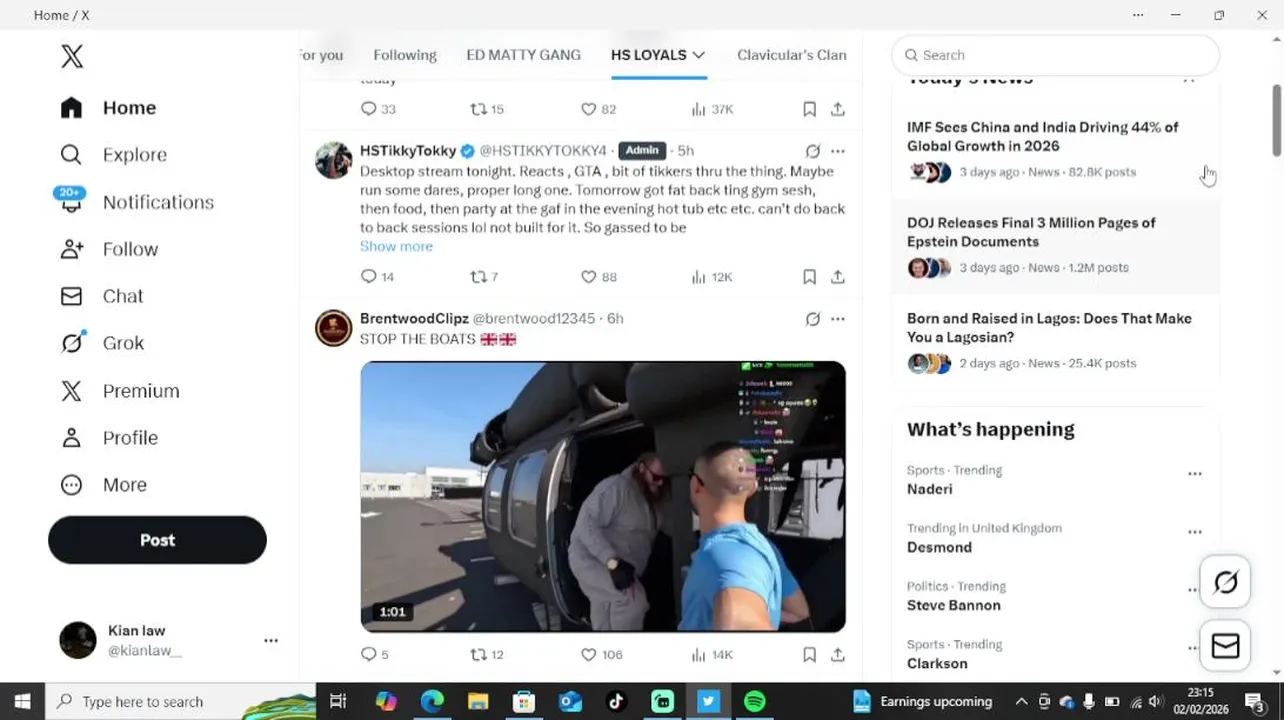Click the reply icon on HSTikkyTokky post
Viewport: 1284px width, 720px height.
point(369,277)
